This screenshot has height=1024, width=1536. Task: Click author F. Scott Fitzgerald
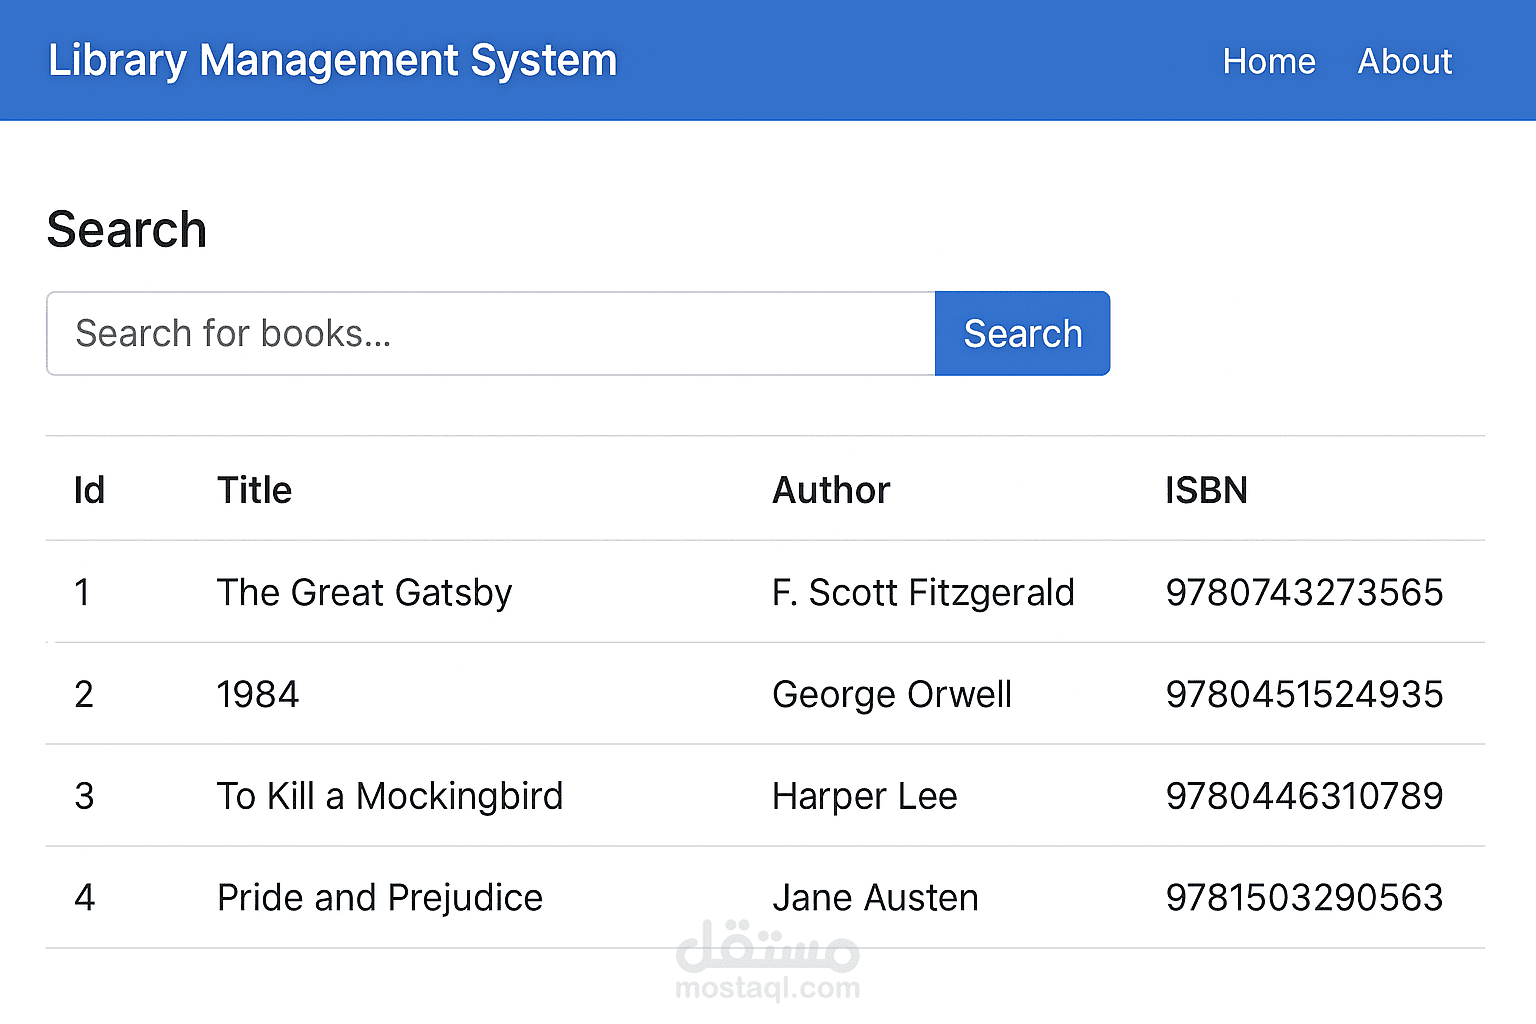pos(923,593)
